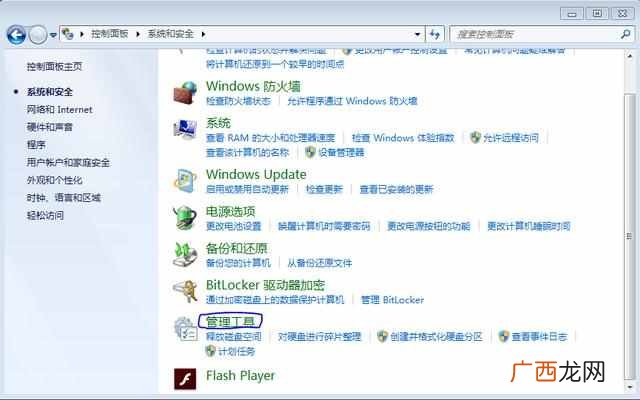This screenshot has width=640, height=400.
Task: Click 允许远程访问 link
Action: click(511, 138)
